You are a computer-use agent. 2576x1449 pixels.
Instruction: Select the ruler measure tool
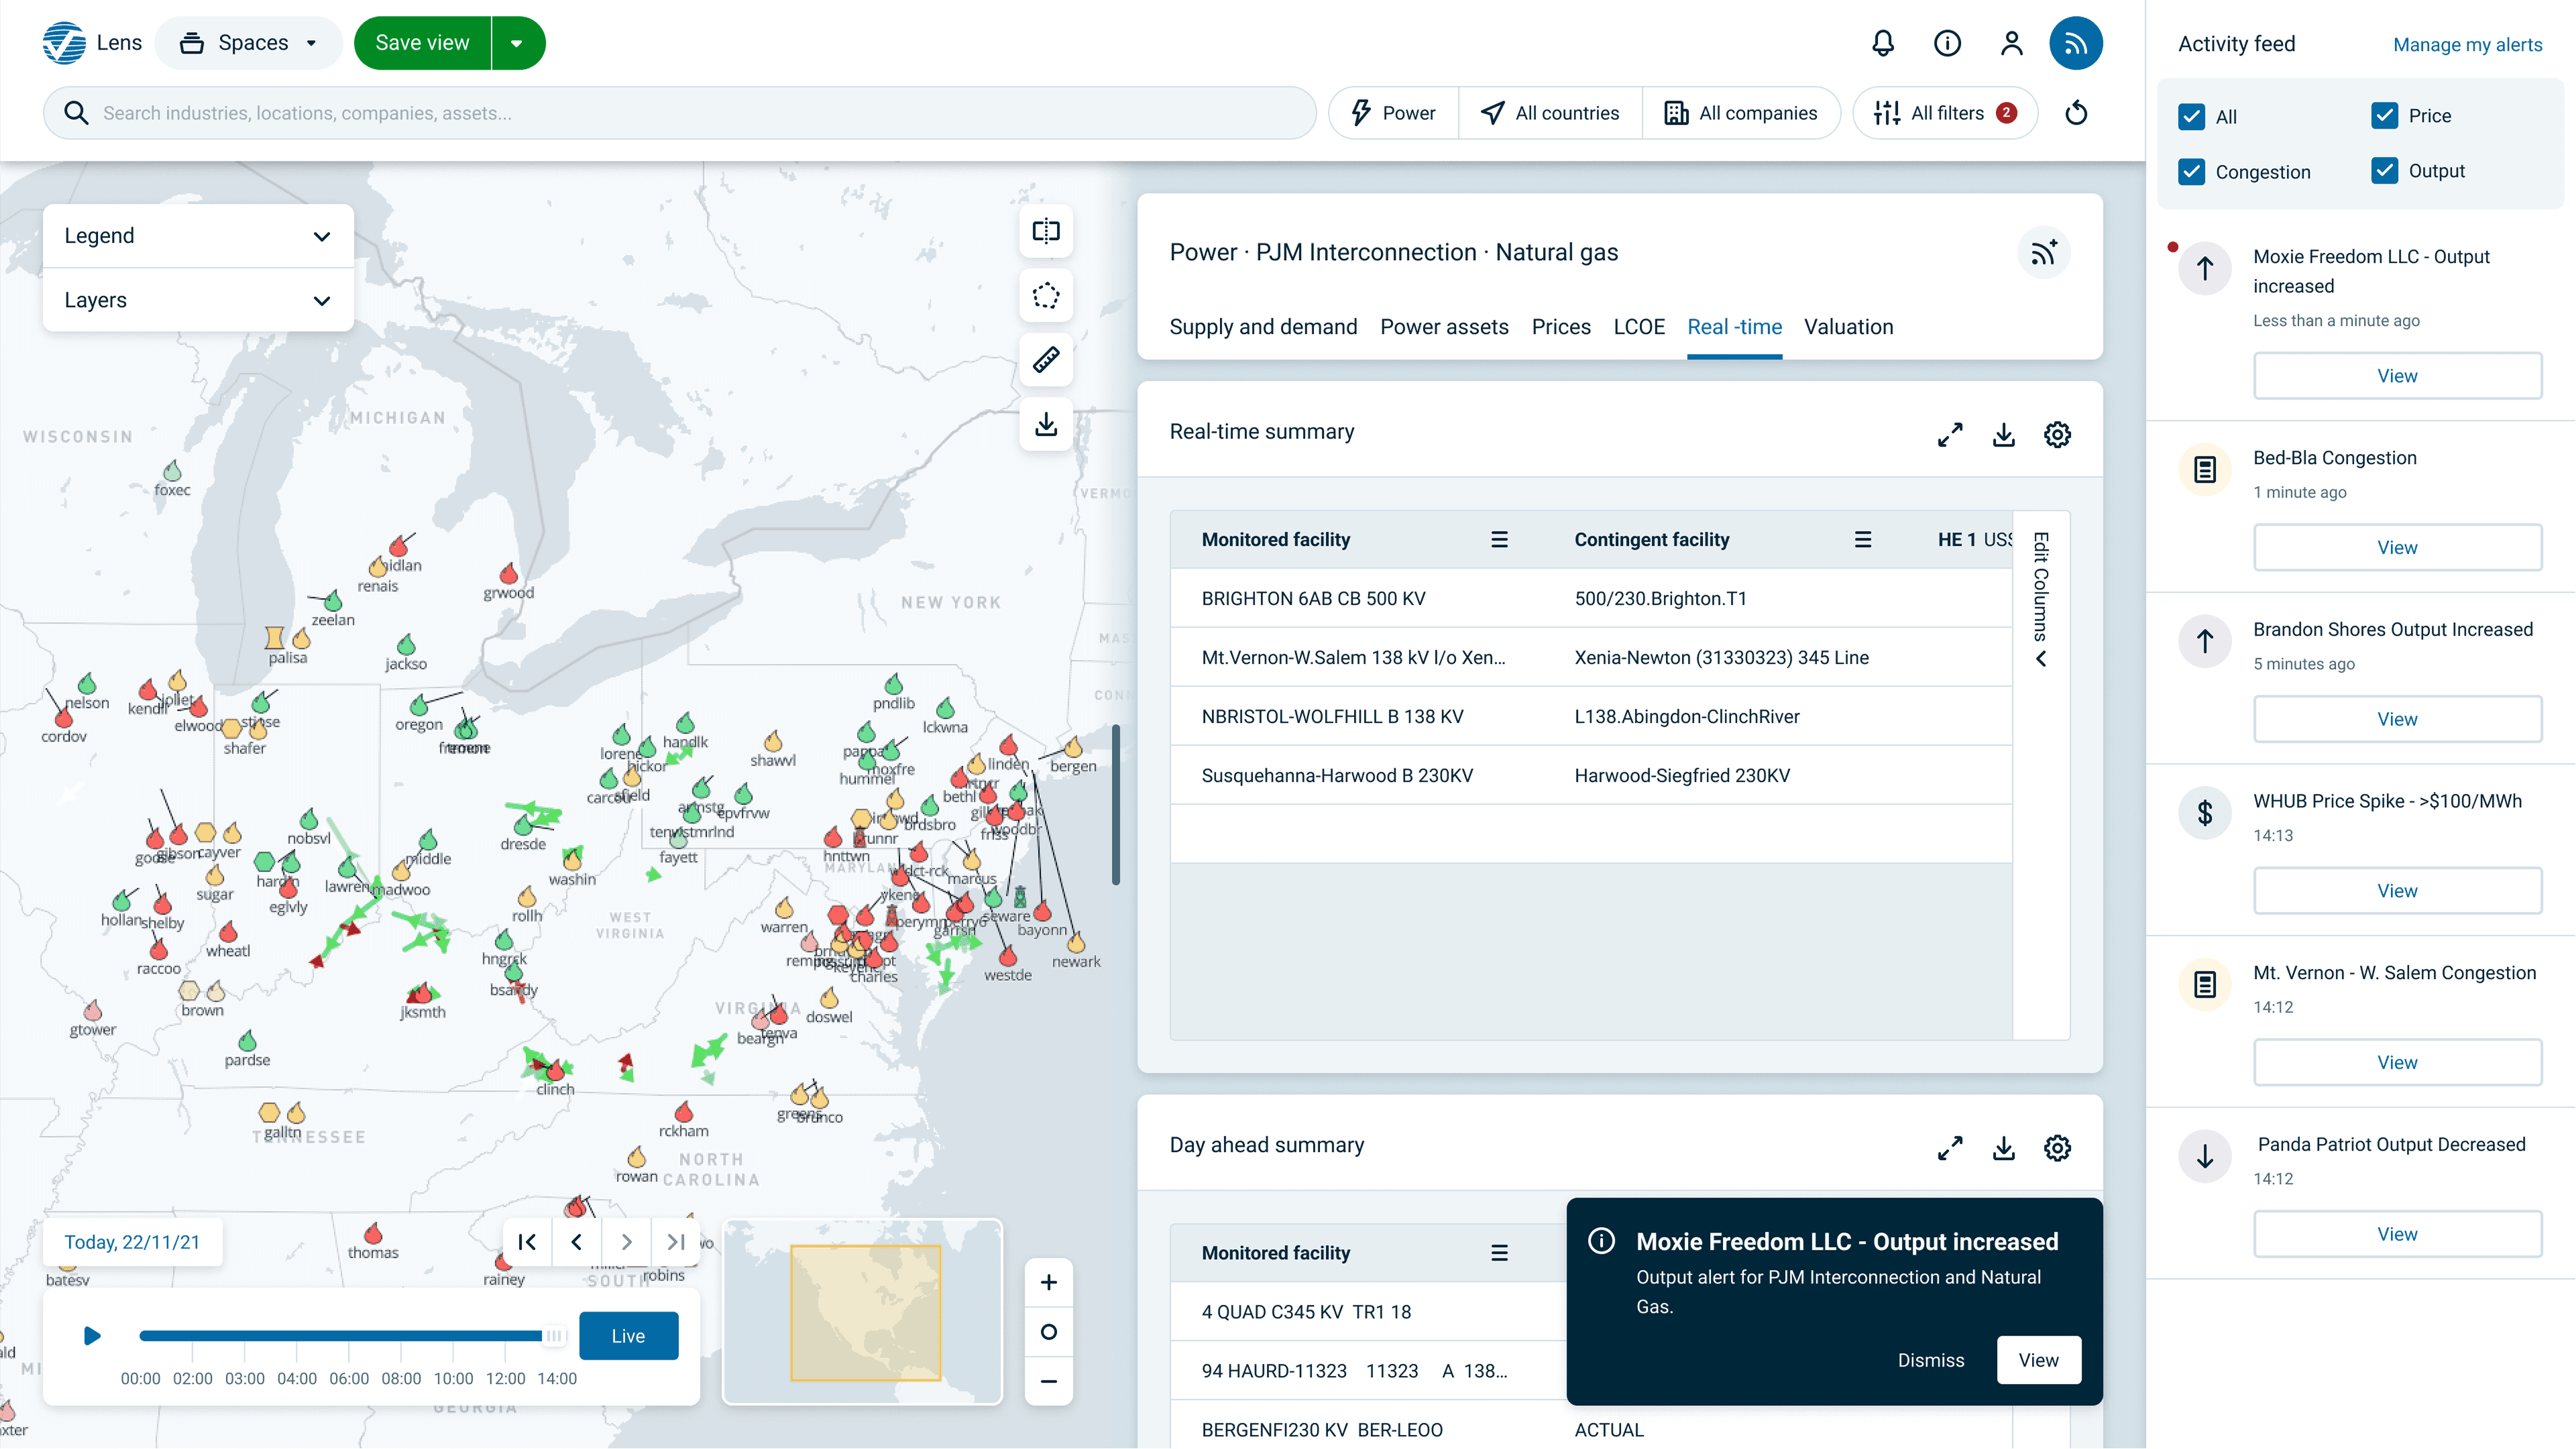[1046, 360]
